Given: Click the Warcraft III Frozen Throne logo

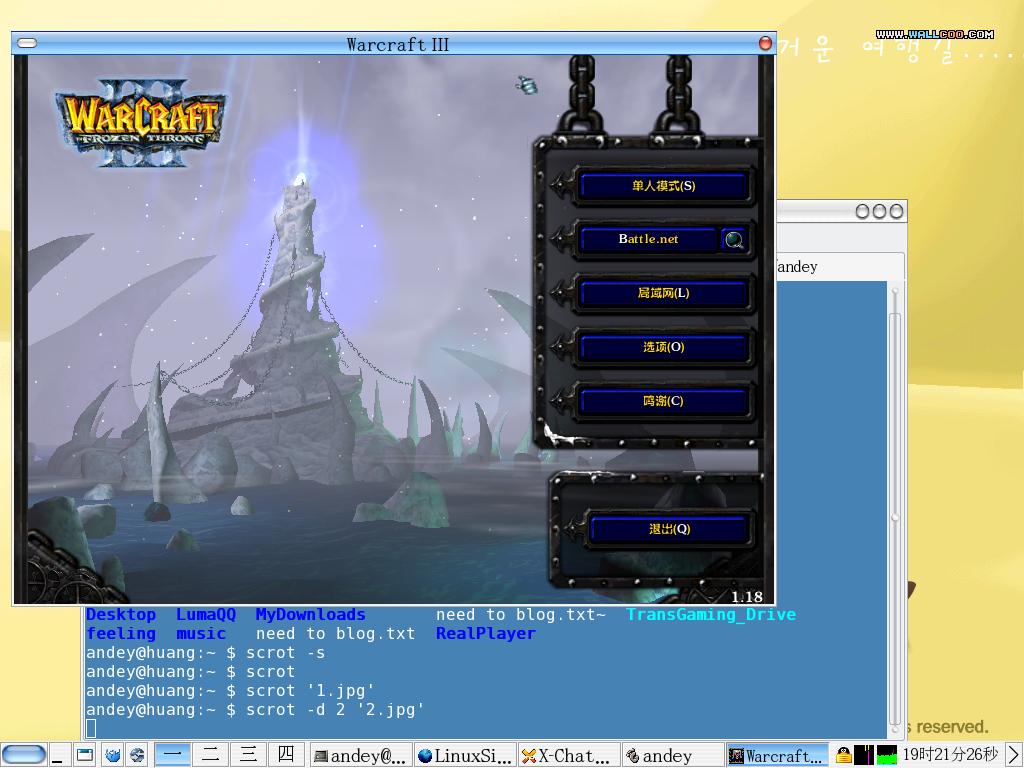Looking at the screenshot, I should [x=141, y=123].
